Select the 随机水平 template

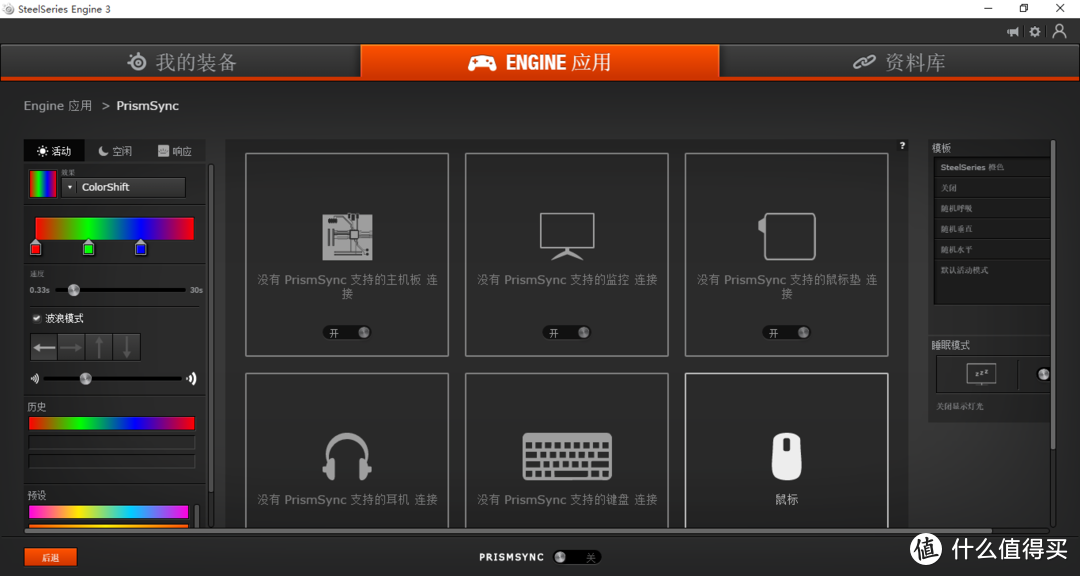[x=992, y=249]
